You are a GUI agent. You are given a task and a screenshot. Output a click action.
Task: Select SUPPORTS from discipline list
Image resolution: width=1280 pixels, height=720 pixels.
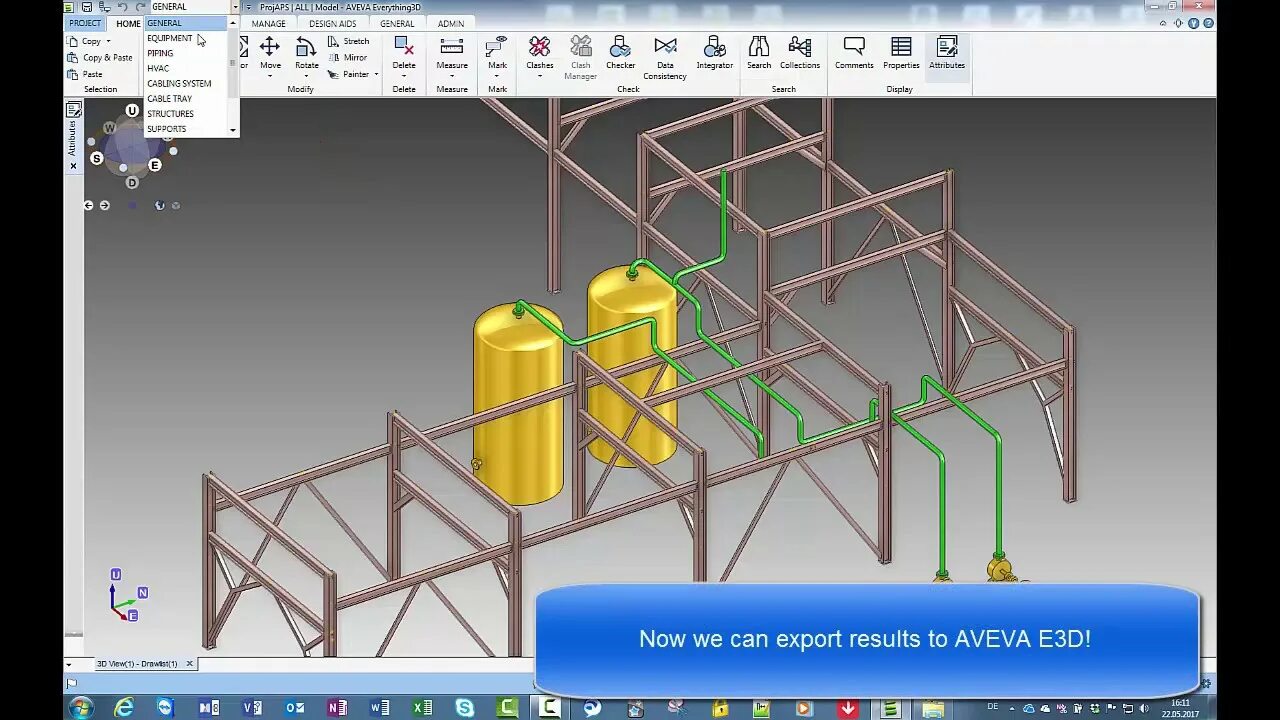point(186,128)
